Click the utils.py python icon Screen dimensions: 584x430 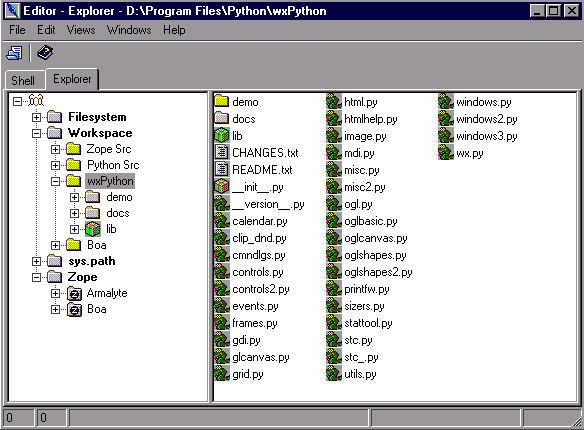pyautogui.click(x=334, y=374)
